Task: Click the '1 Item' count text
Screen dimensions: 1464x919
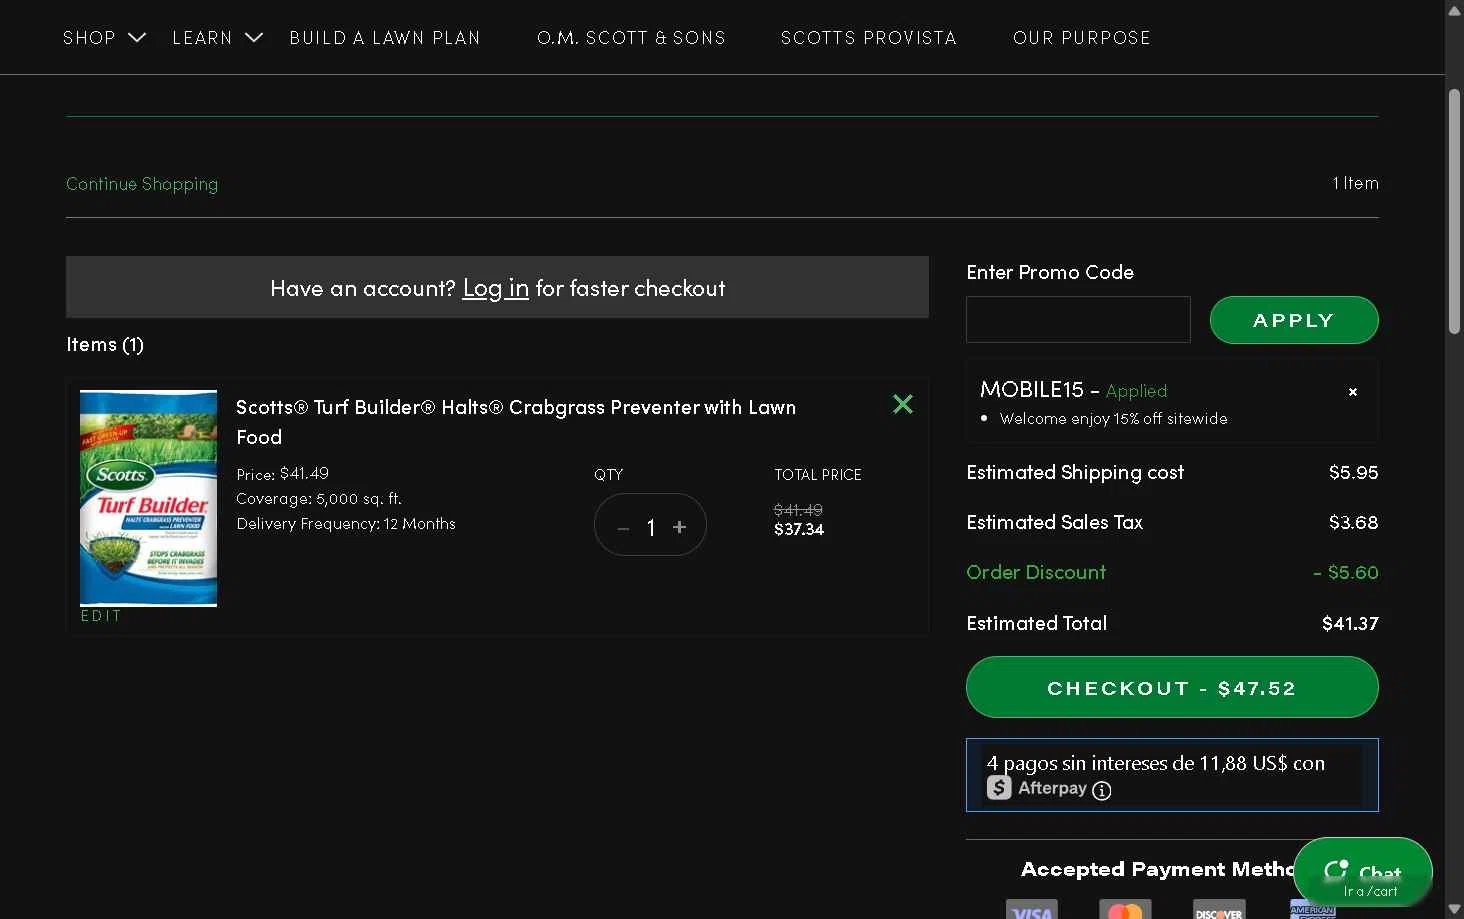Action: coord(1355,183)
